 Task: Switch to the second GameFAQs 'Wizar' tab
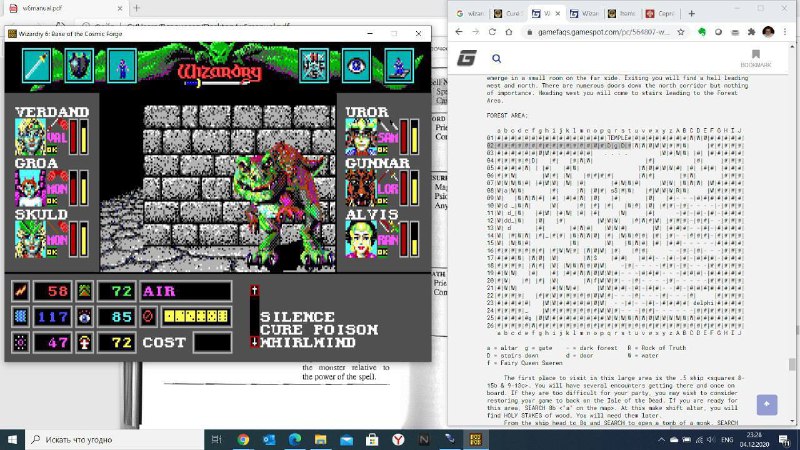coord(584,14)
